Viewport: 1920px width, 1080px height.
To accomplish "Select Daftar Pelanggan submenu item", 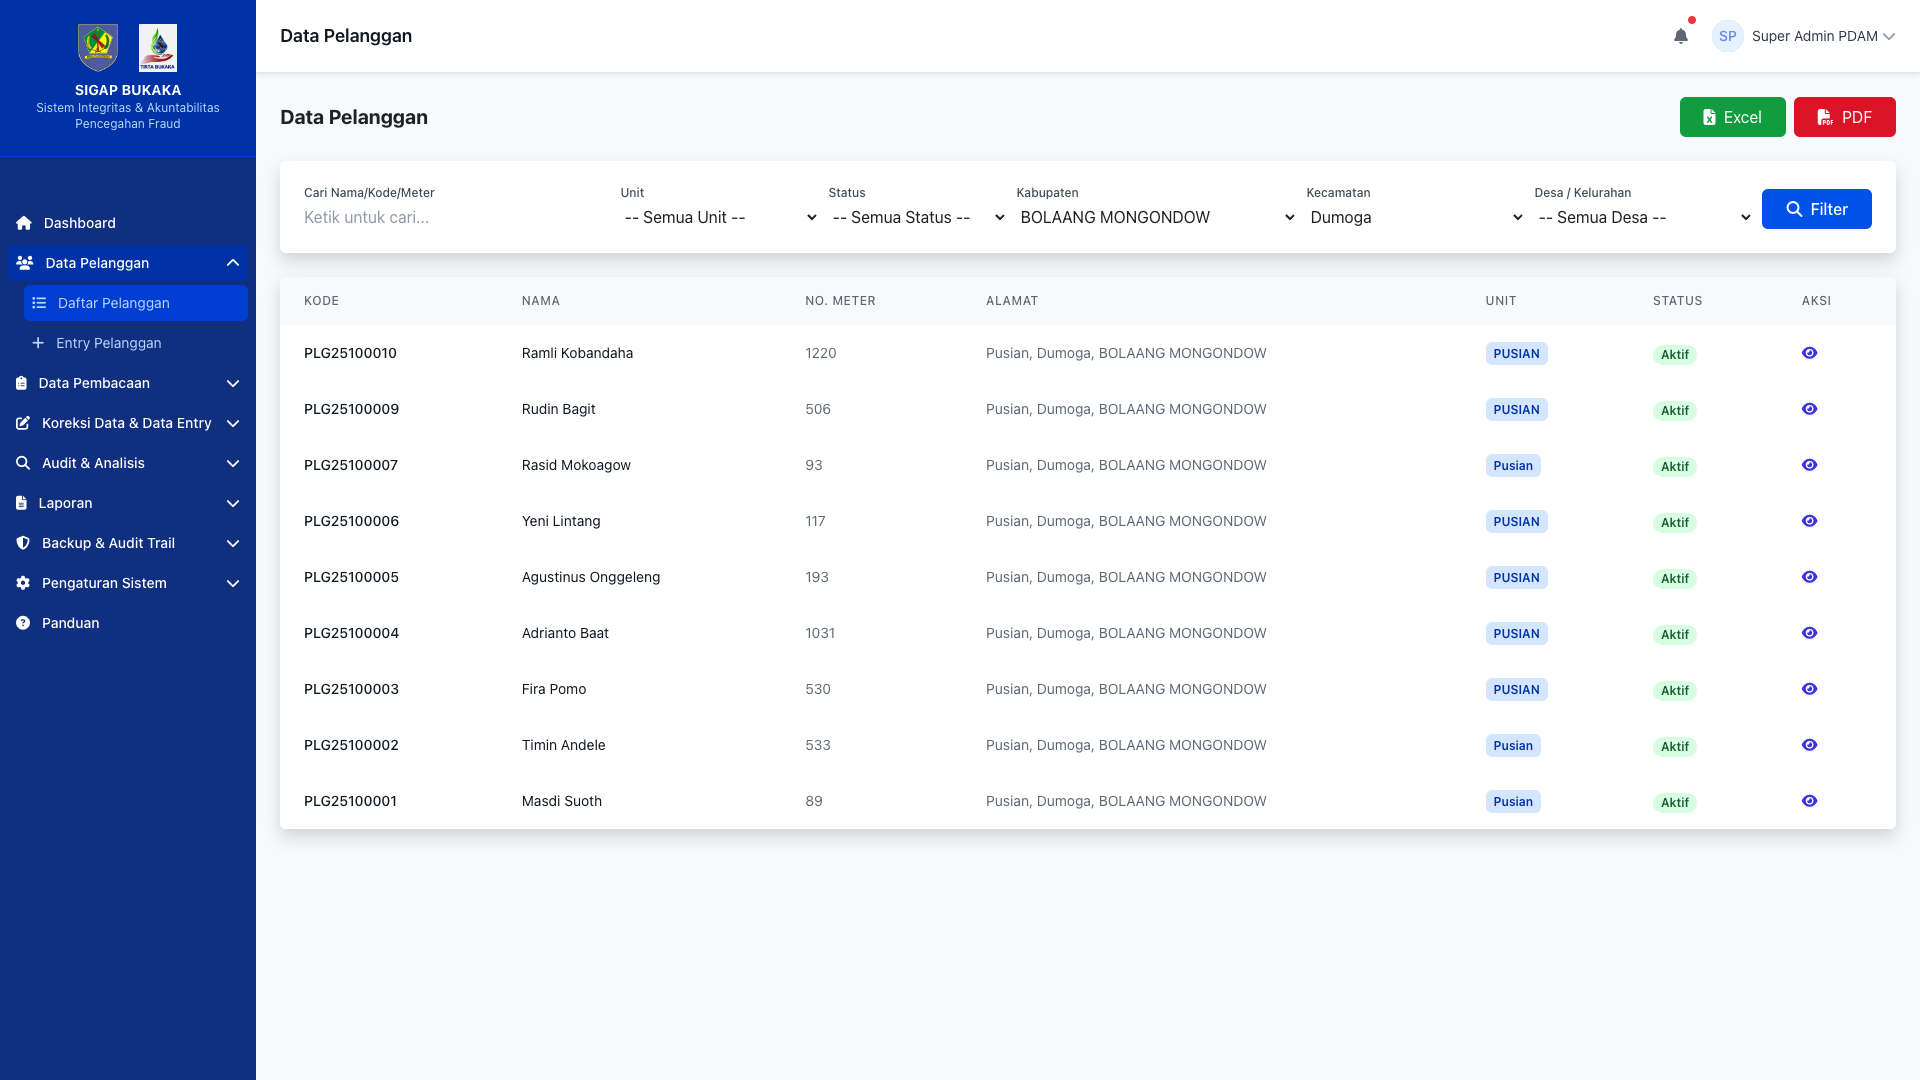I will click(113, 303).
